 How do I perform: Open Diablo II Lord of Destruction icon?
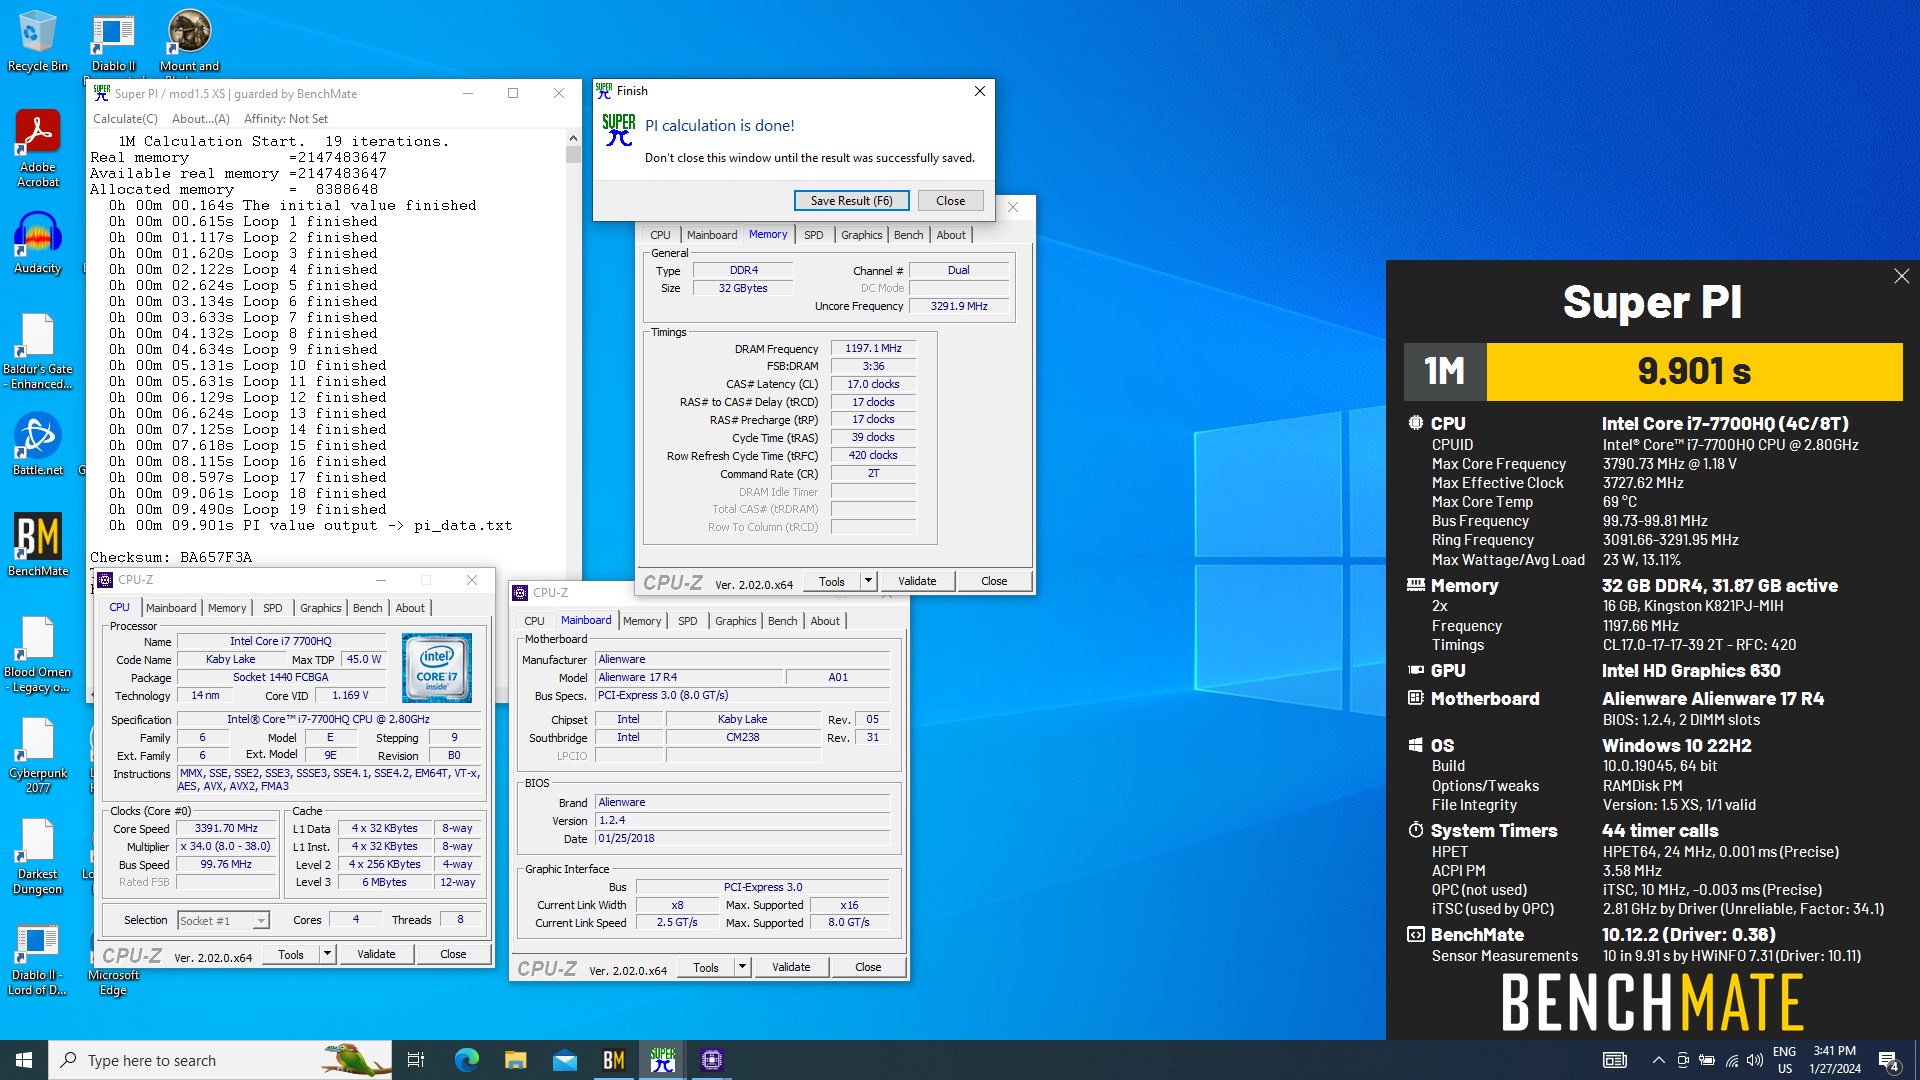[38, 960]
